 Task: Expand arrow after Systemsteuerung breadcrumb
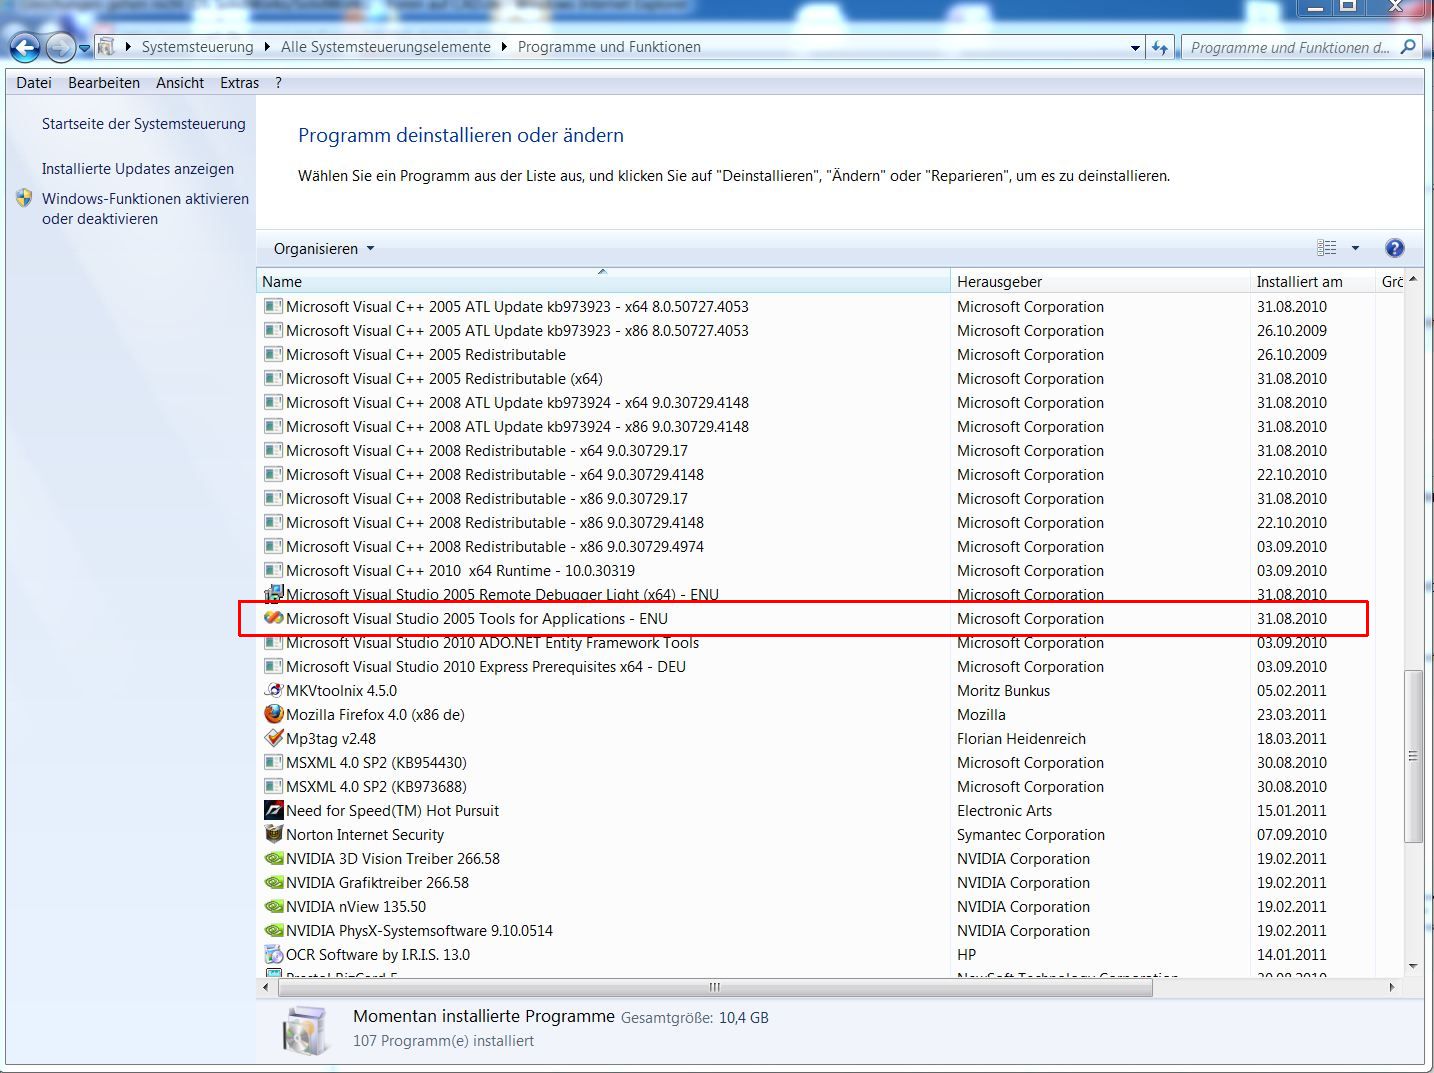[267, 47]
